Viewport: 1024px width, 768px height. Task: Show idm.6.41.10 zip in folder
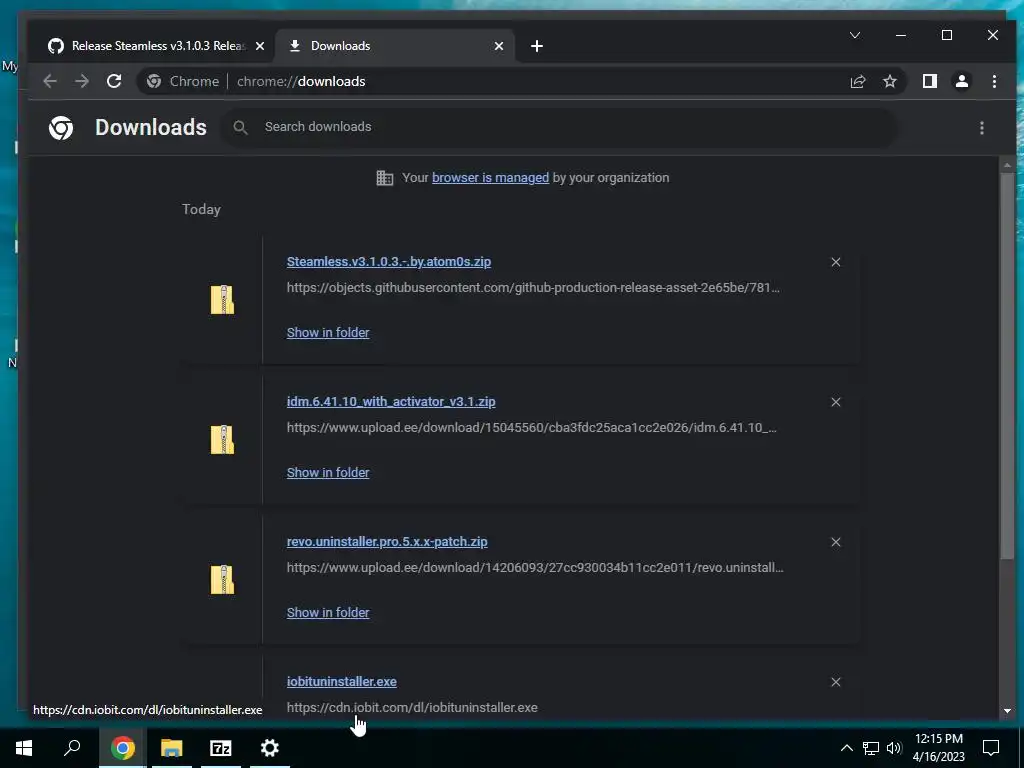pyautogui.click(x=328, y=472)
